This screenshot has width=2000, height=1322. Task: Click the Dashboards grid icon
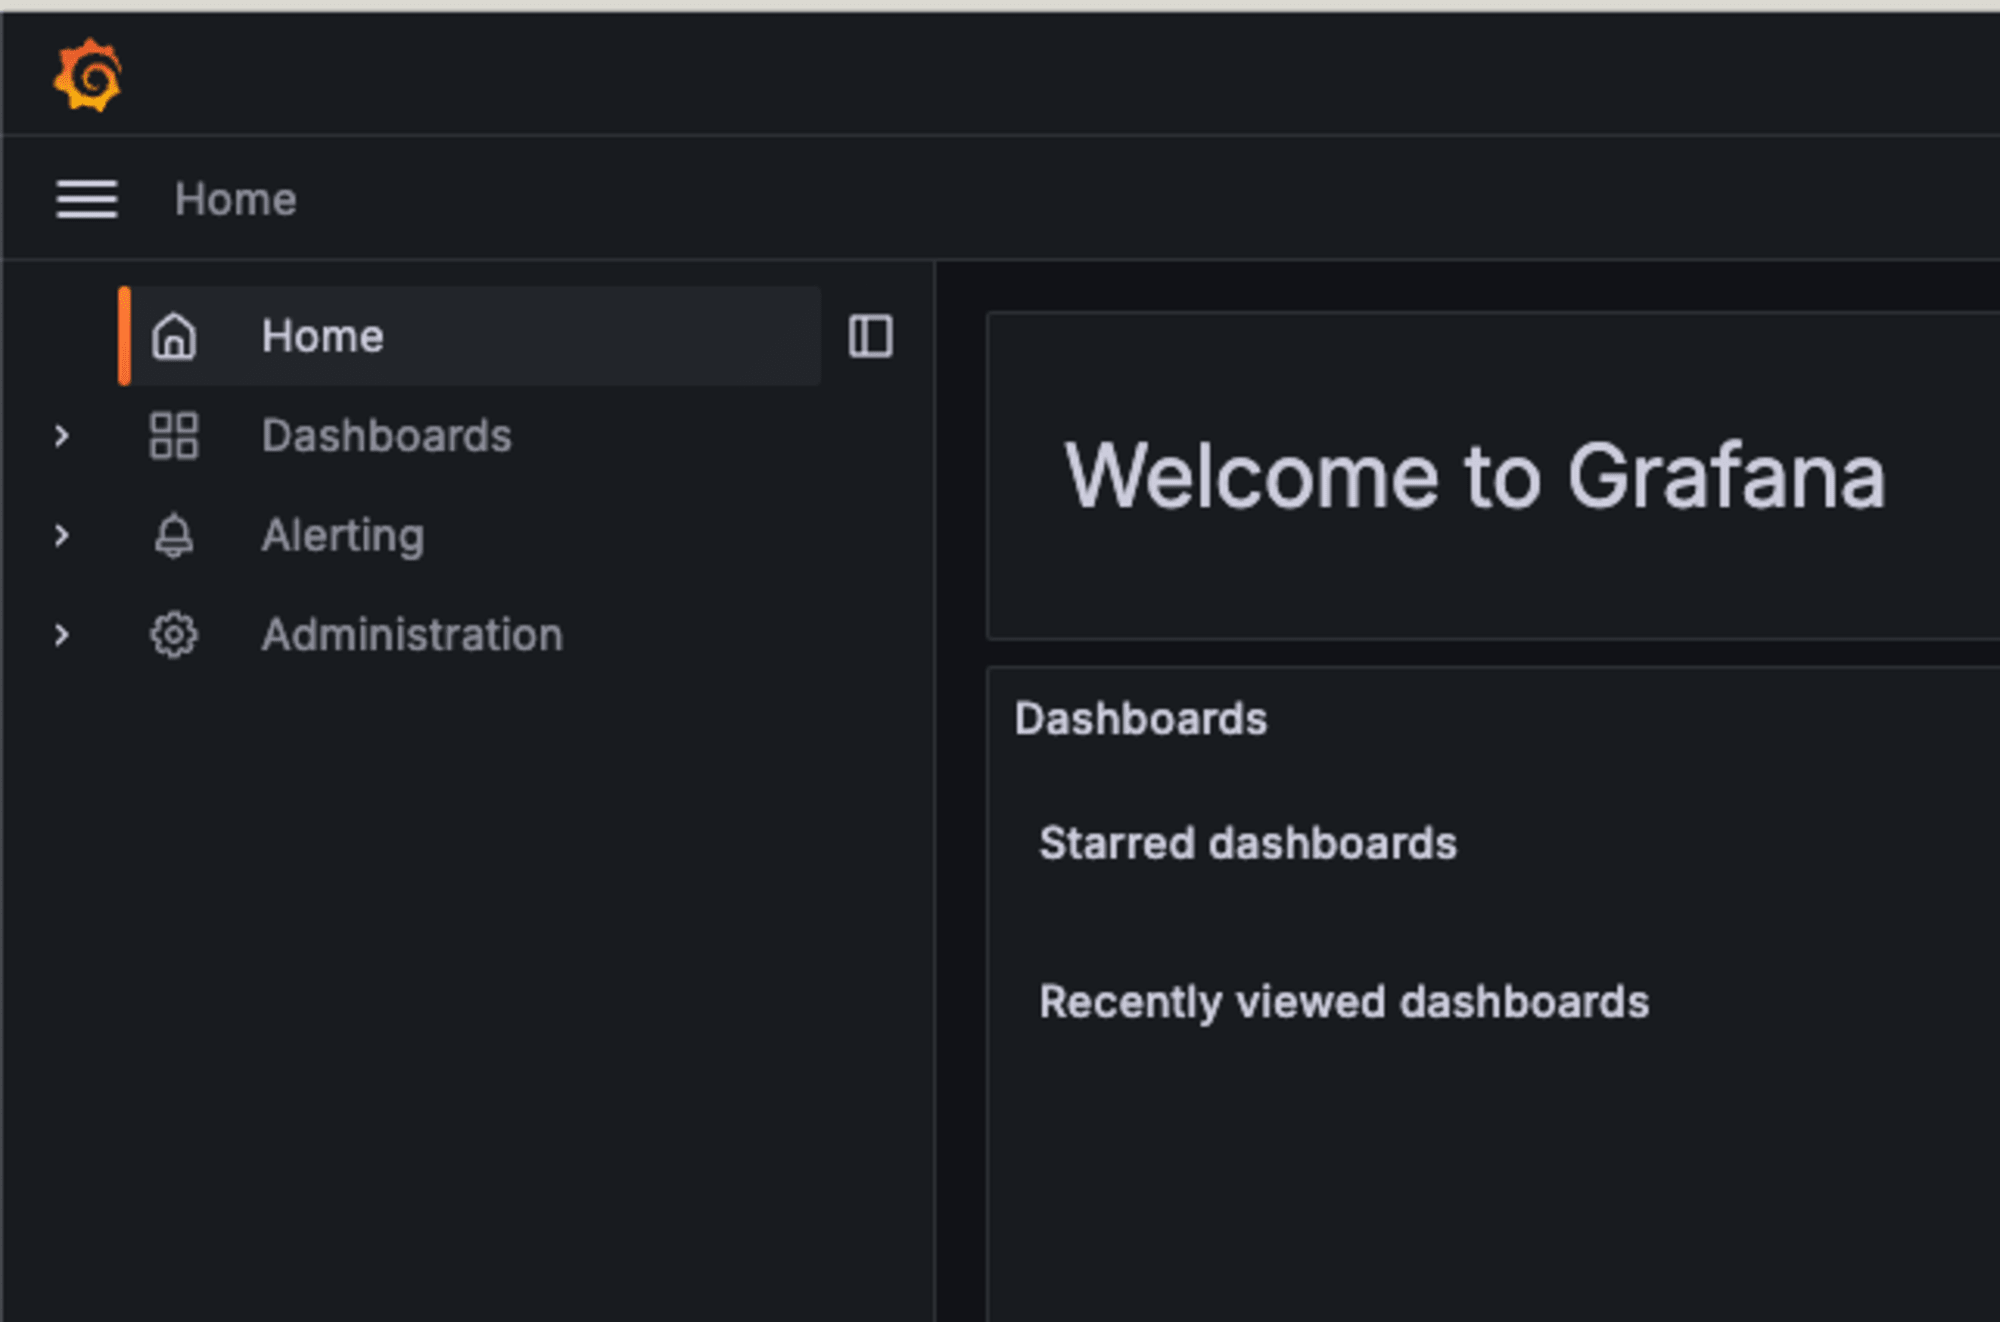tap(174, 436)
